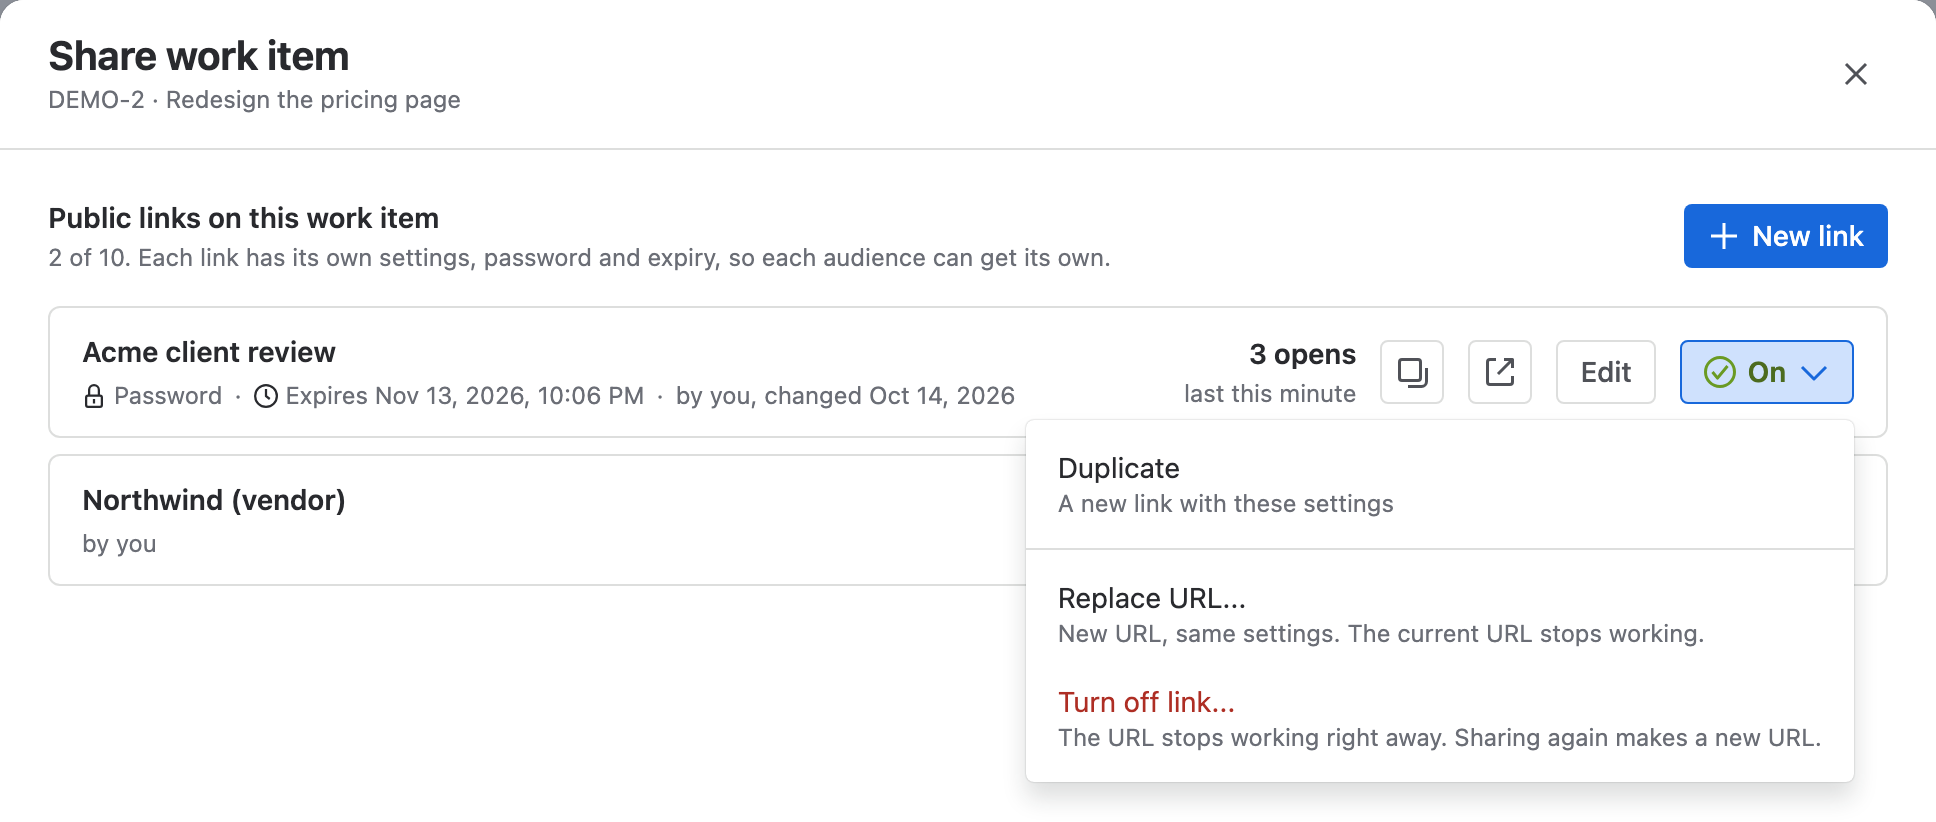The height and width of the screenshot is (822, 1936).
Task: Click the 3 opens count
Action: [1303, 354]
